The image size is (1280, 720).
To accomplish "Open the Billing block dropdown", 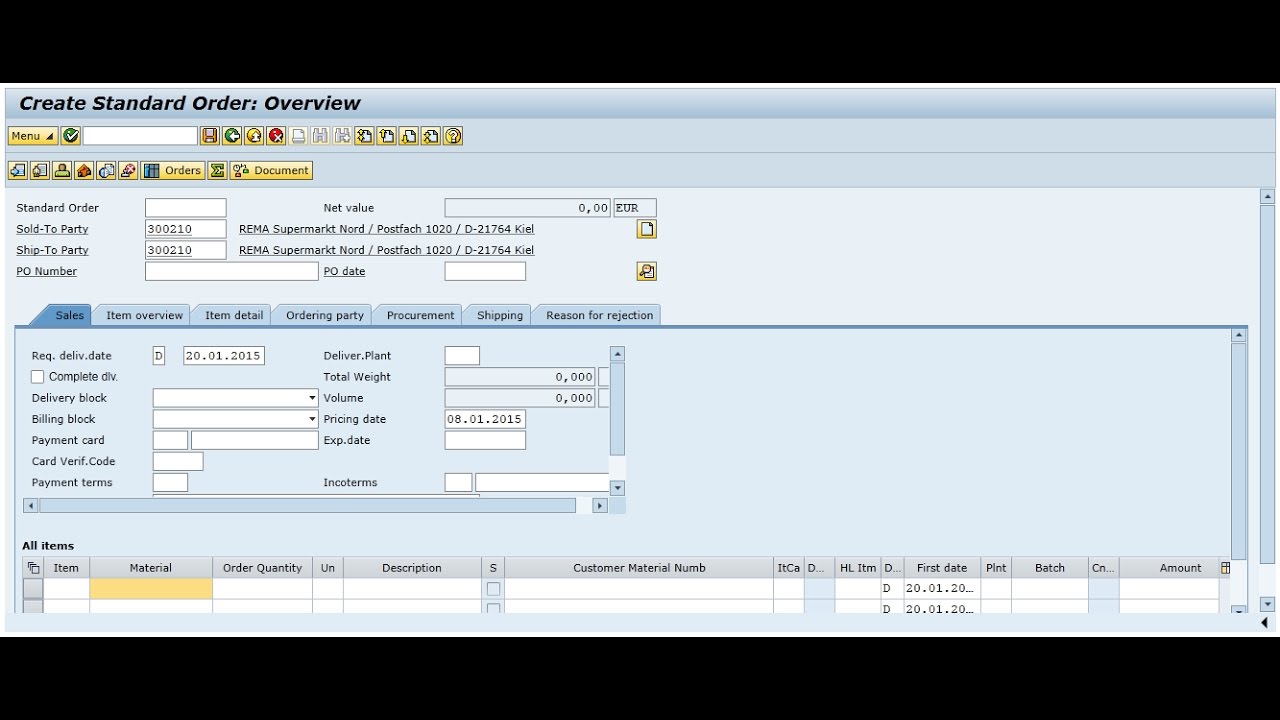I will (x=312, y=419).
